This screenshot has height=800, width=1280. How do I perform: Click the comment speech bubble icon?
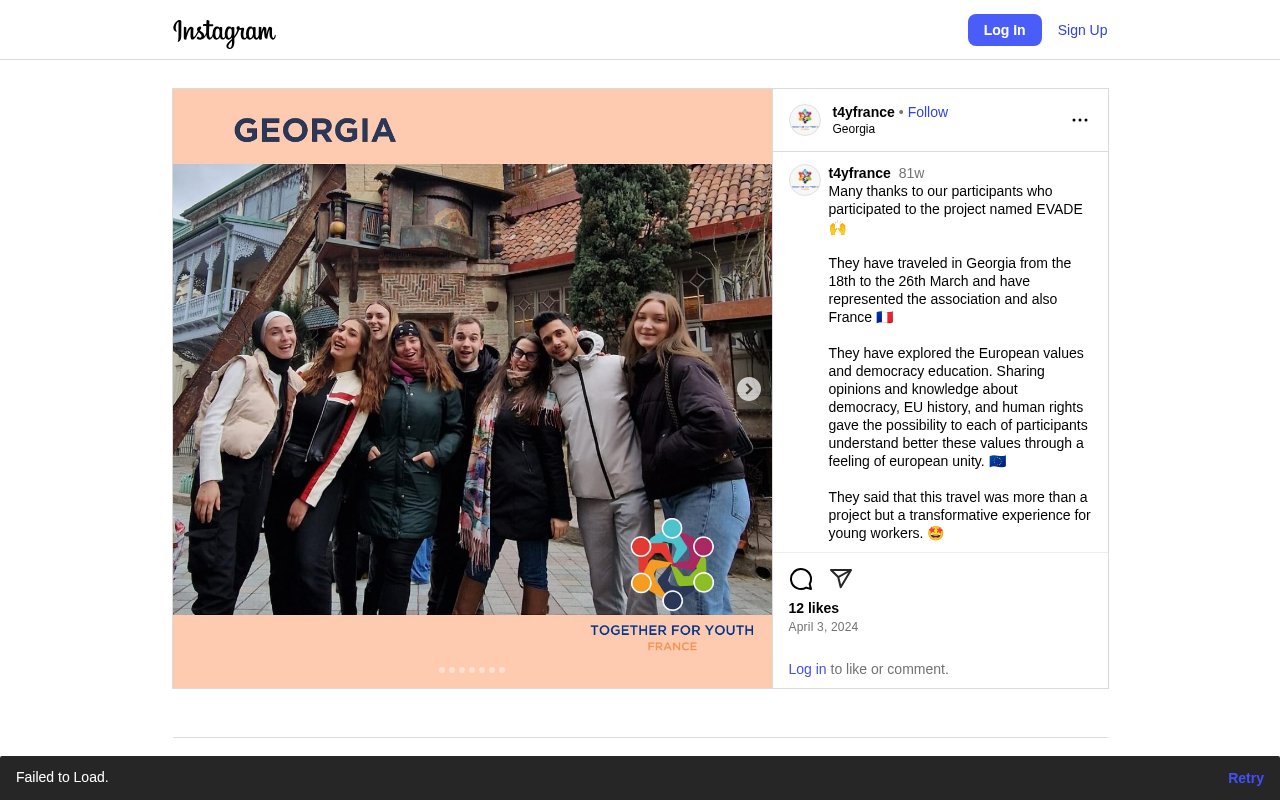click(801, 579)
